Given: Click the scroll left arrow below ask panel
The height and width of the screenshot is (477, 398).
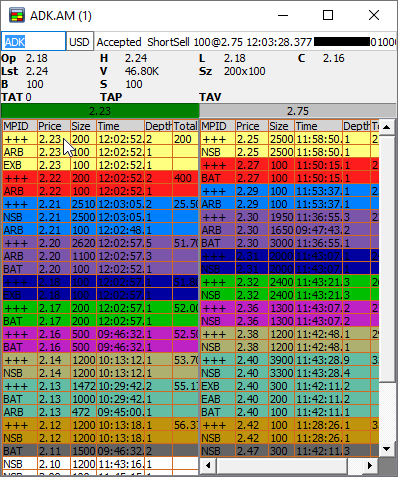Looking at the screenshot, I should [x=208, y=465].
